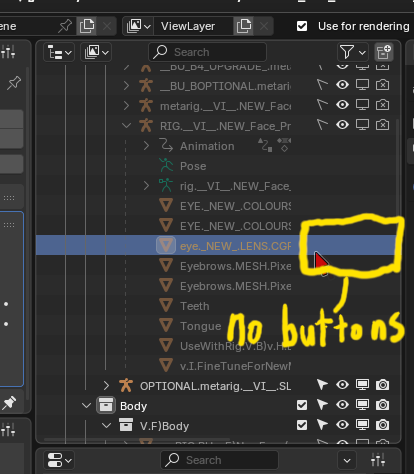Uncheck the Body collection exclude checkbox
The height and width of the screenshot is (474, 414).
pyautogui.click(x=302, y=405)
